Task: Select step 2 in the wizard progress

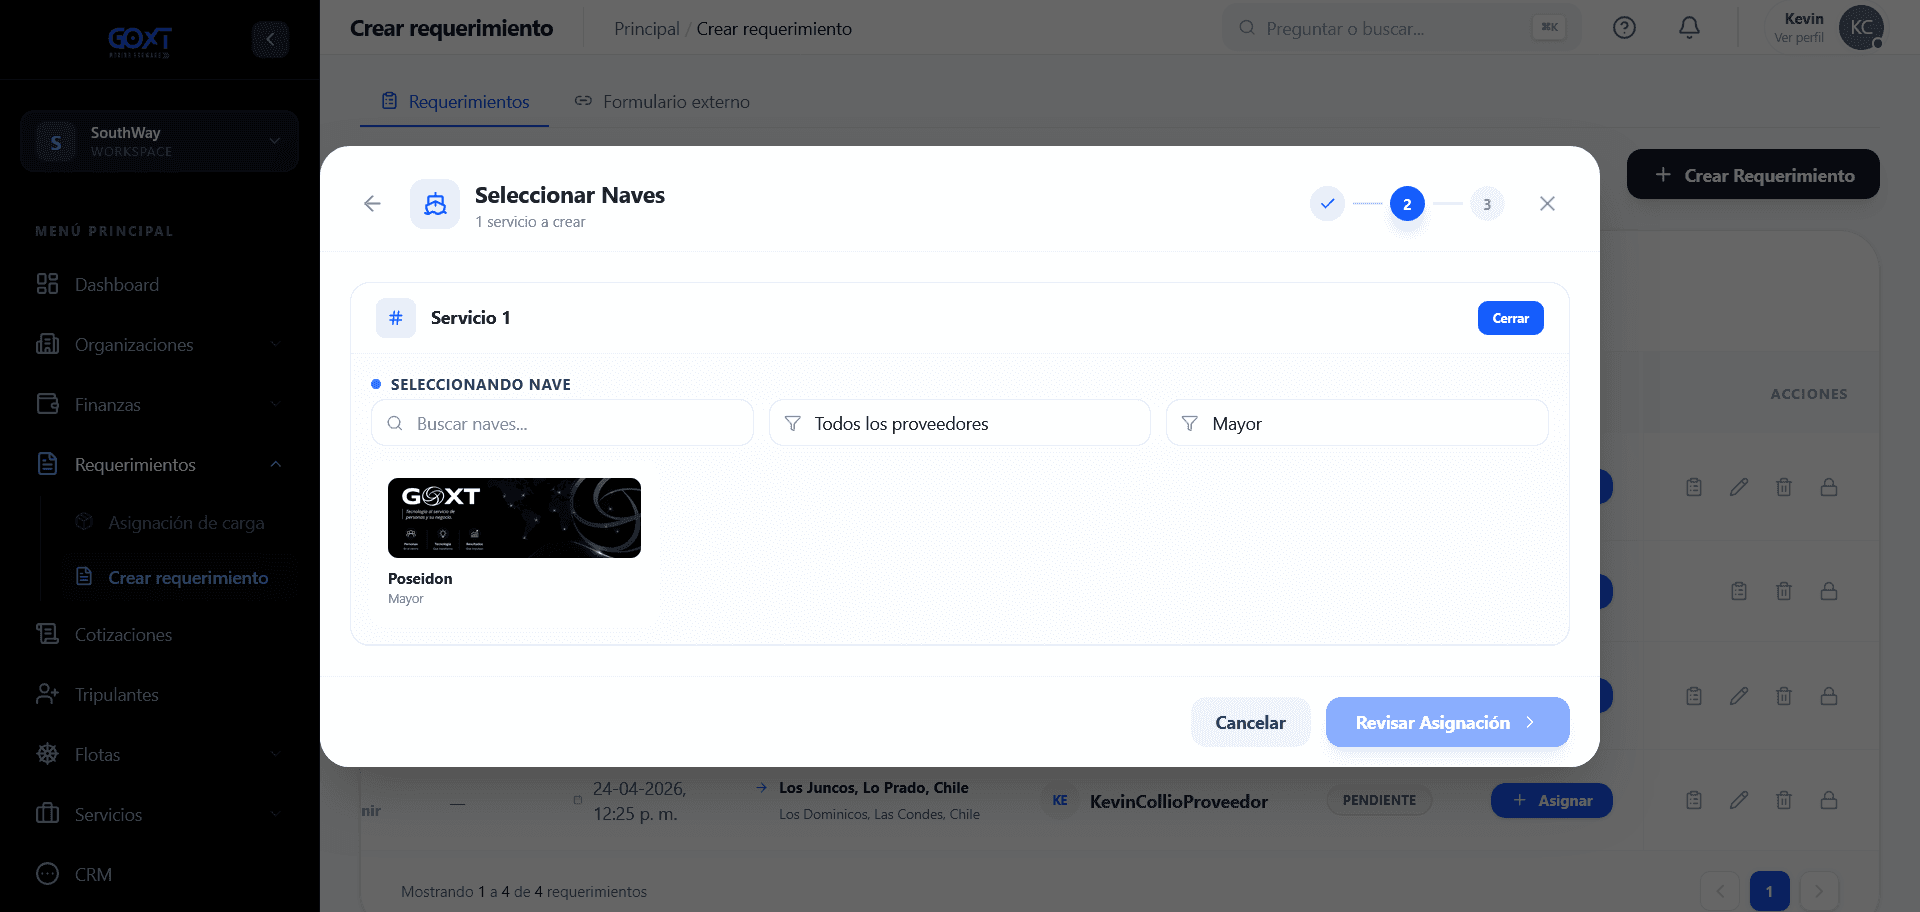Action: (x=1407, y=204)
